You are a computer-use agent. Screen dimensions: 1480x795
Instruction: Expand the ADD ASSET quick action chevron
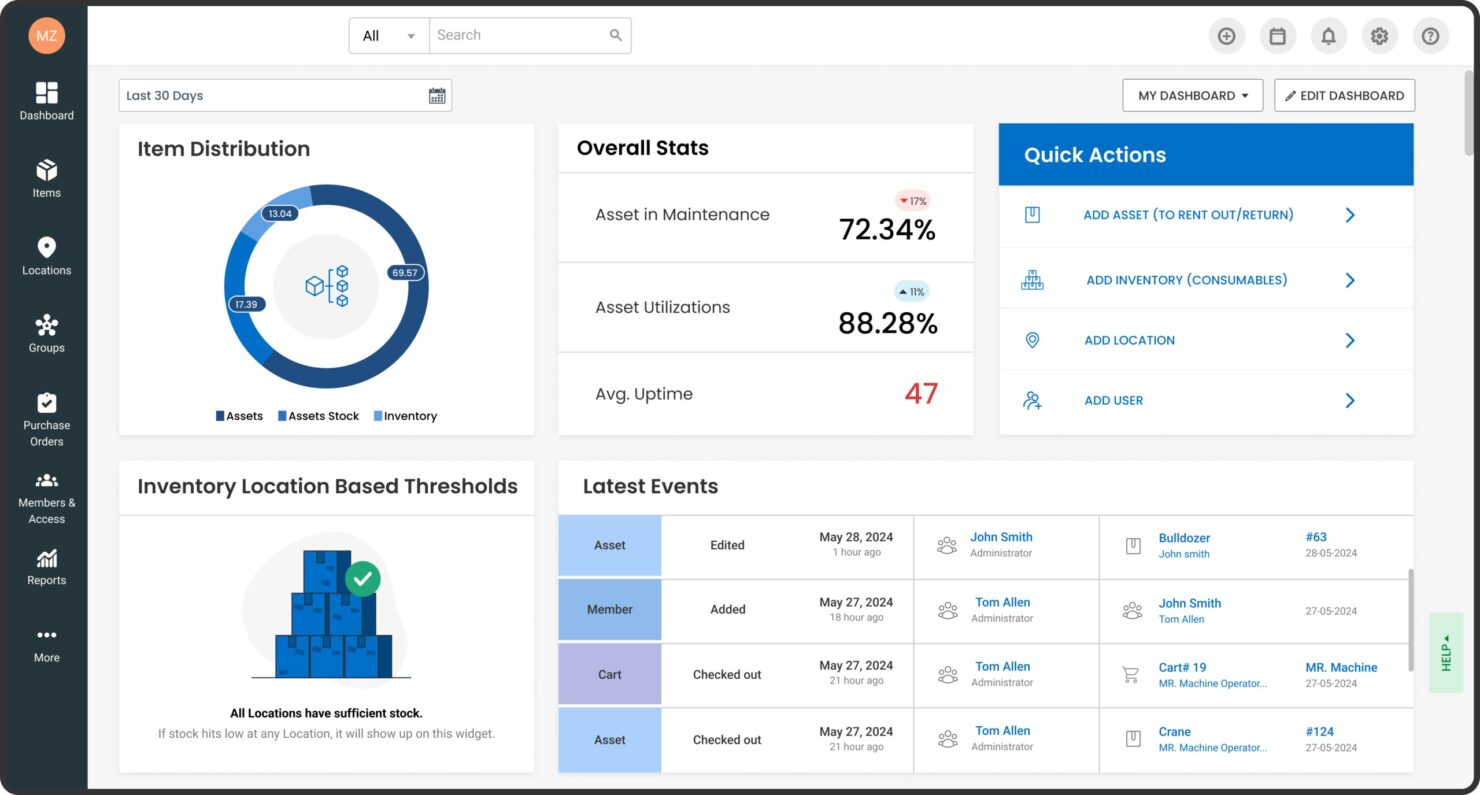click(1350, 214)
